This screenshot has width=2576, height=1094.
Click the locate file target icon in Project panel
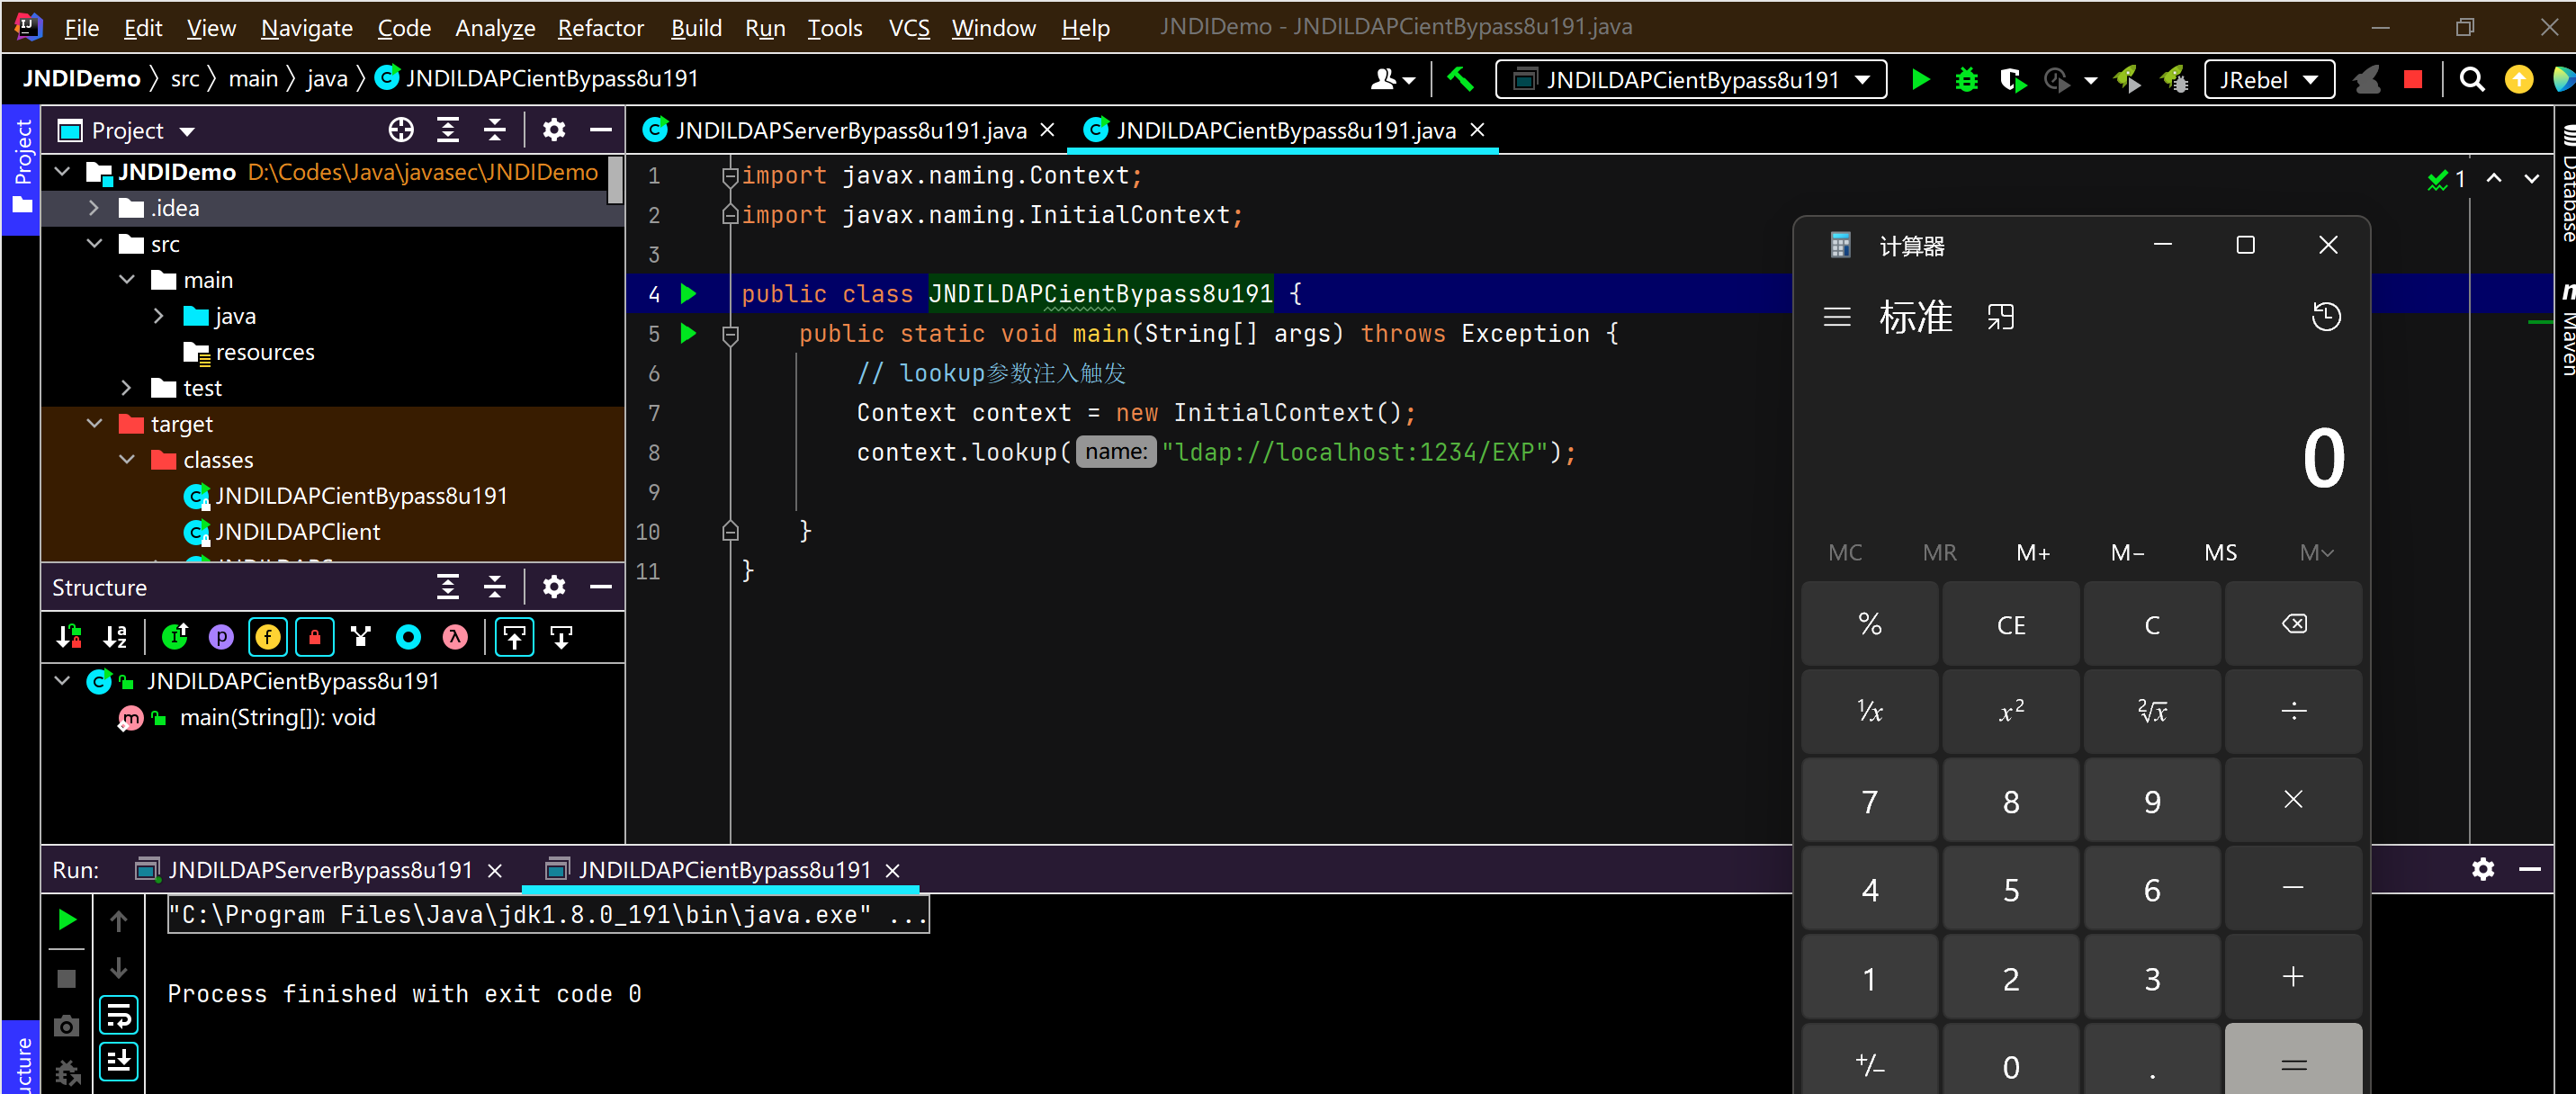[401, 130]
